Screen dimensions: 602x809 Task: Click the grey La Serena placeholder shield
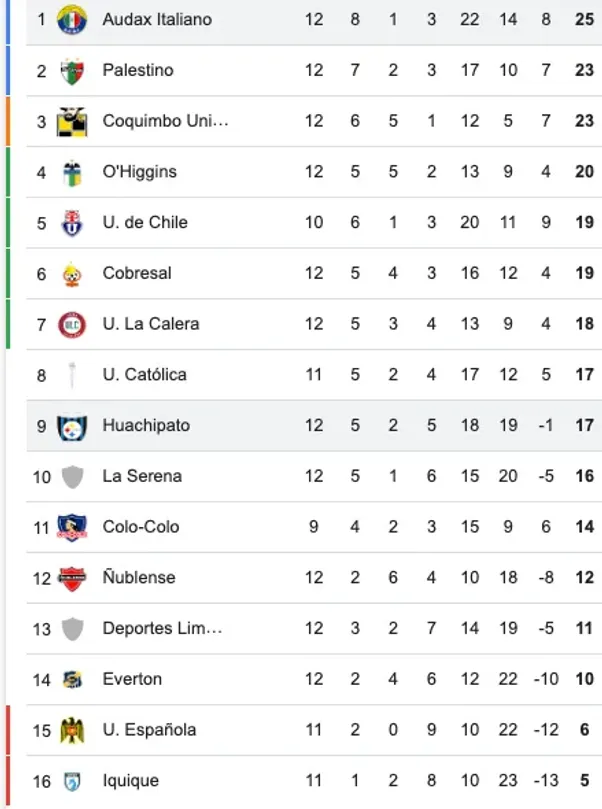(x=72, y=477)
